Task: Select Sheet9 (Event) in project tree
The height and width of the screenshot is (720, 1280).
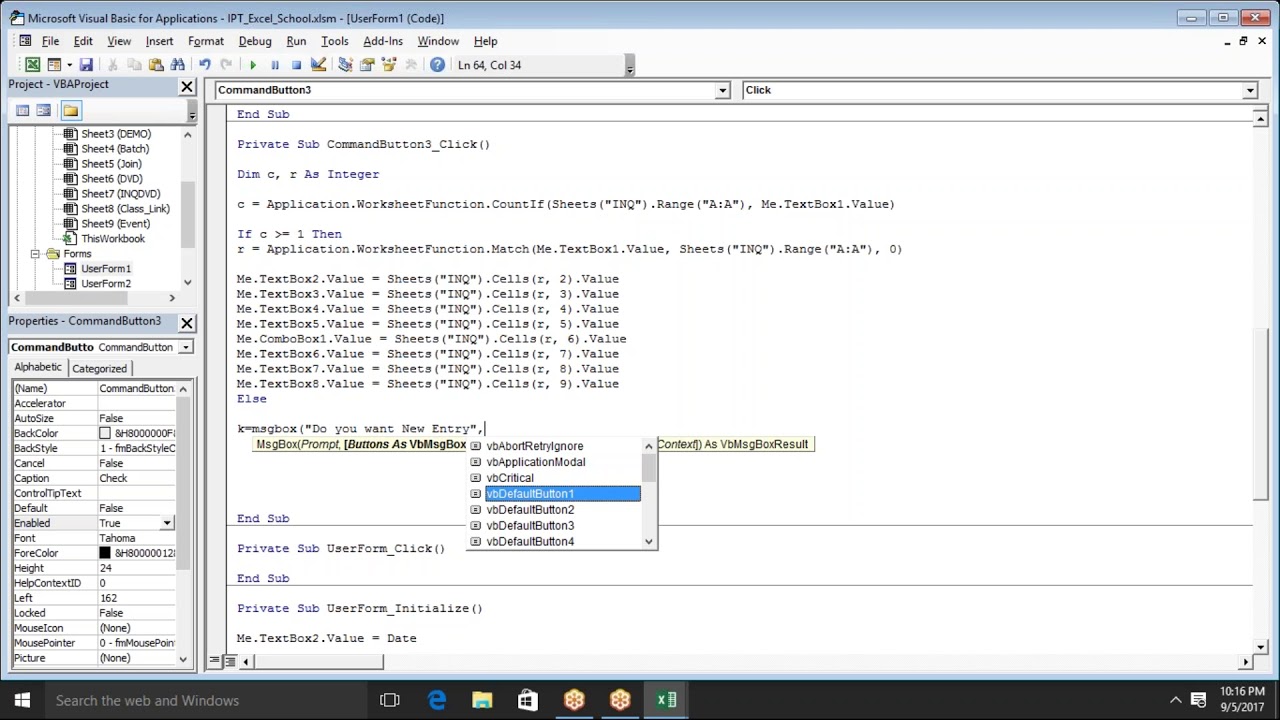Action: click(115, 224)
